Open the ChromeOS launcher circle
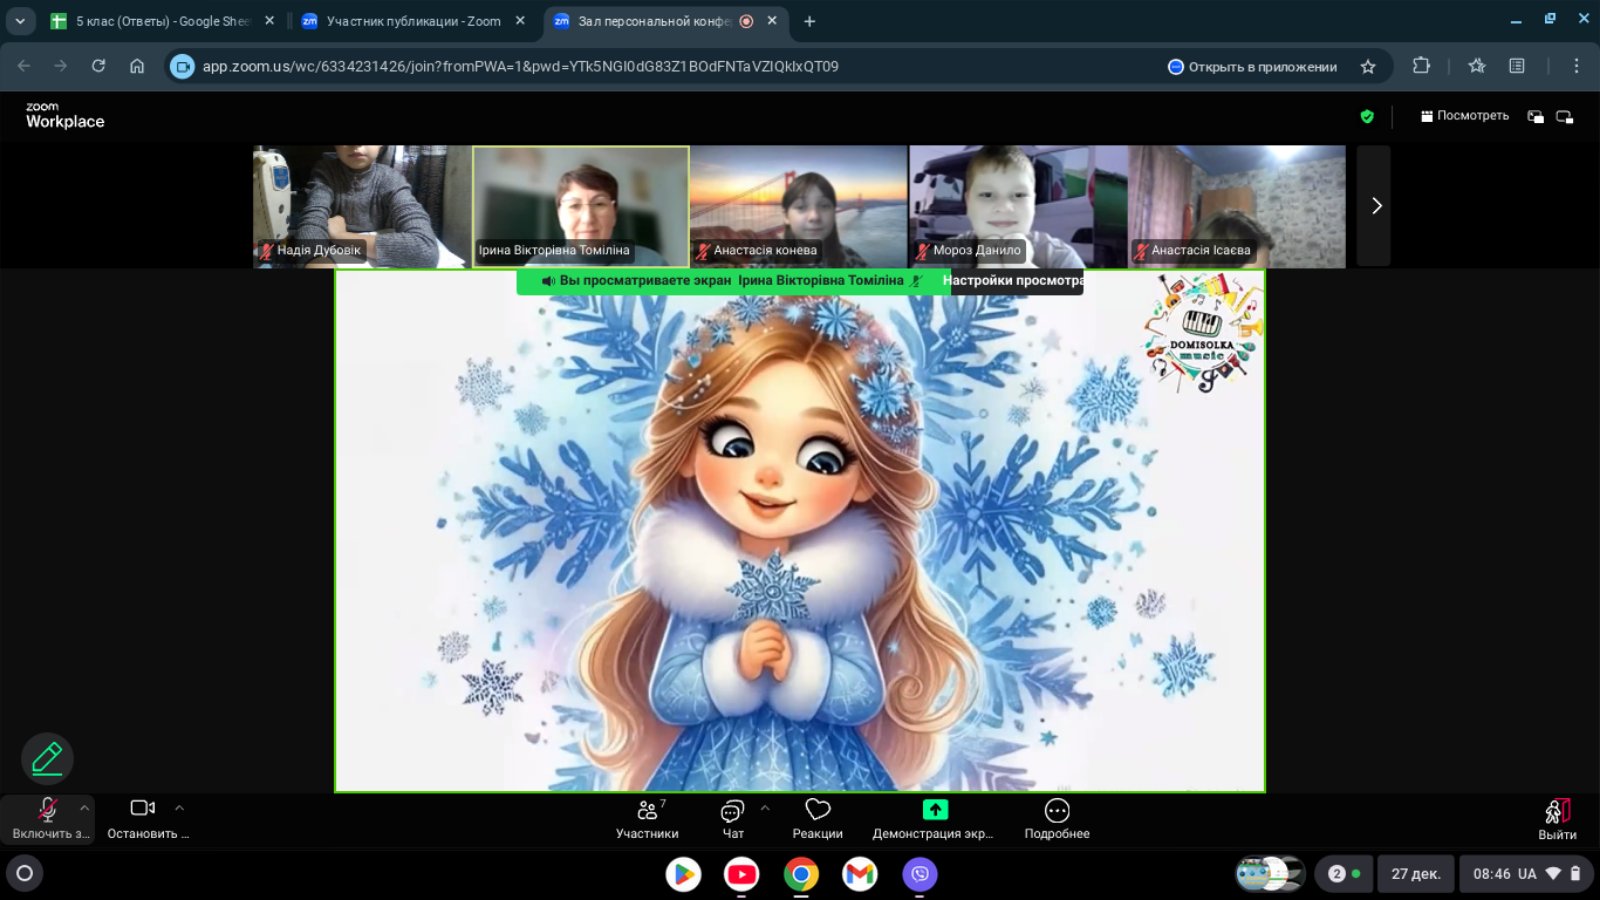Screen dimensions: 1600x900 click(x=25, y=873)
